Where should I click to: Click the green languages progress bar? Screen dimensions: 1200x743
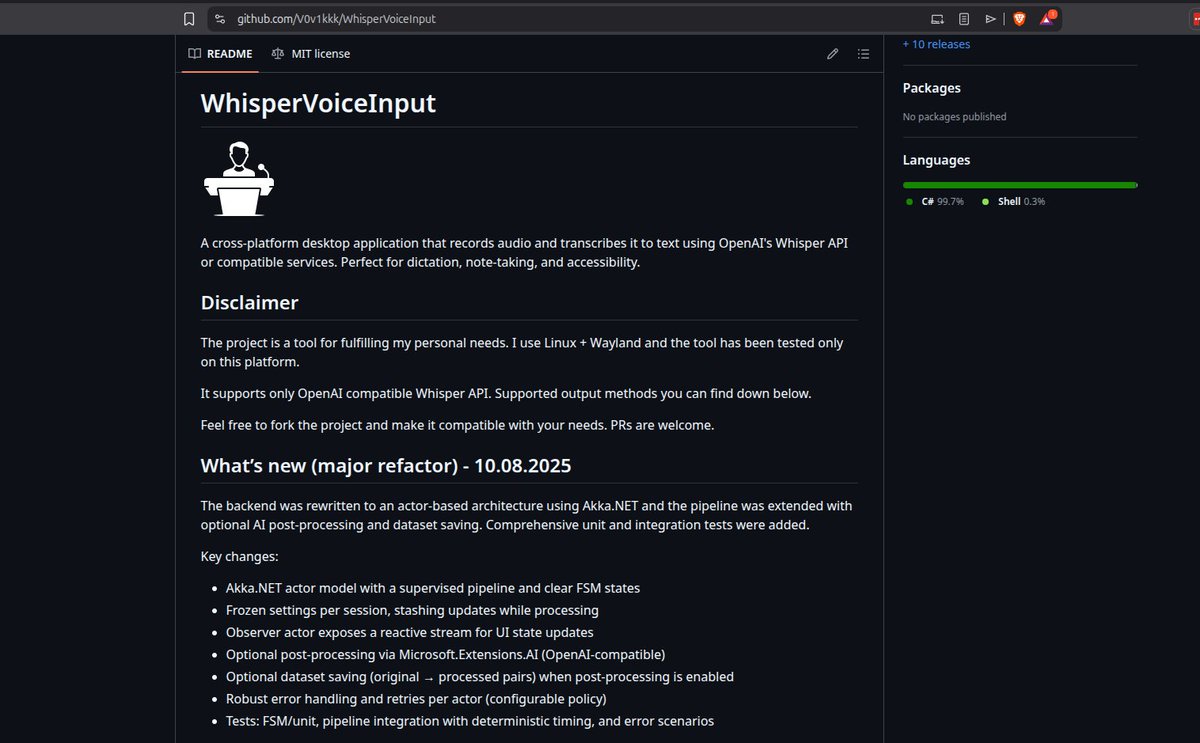tap(1020, 185)
